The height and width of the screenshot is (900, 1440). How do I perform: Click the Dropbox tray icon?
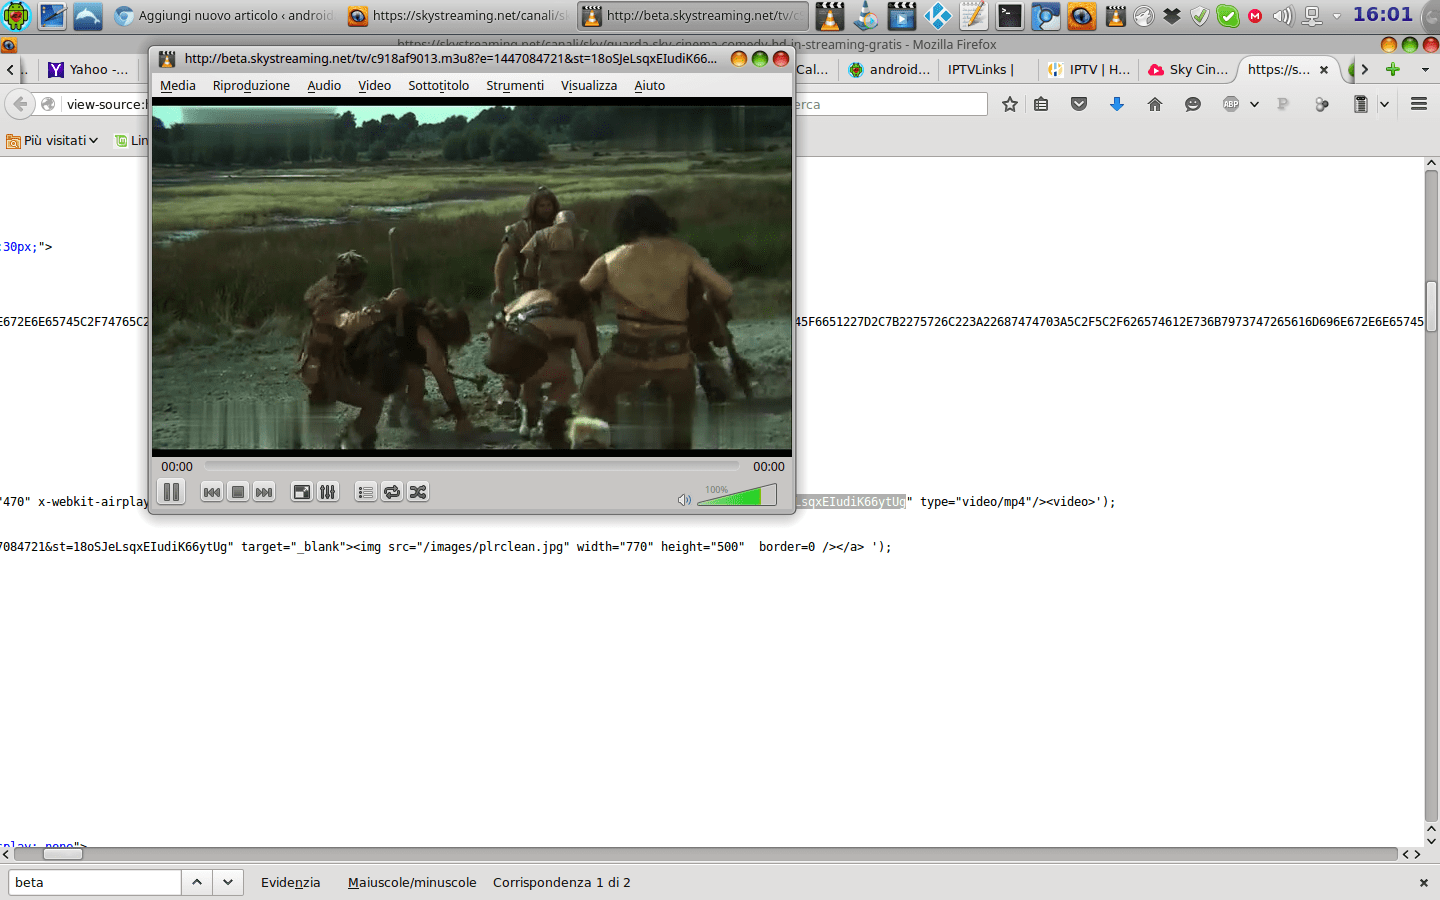pos(1172,16)
